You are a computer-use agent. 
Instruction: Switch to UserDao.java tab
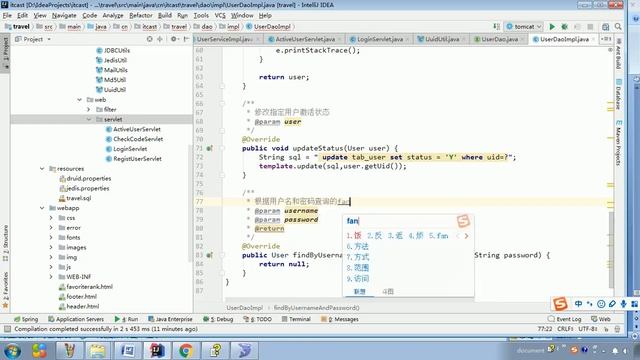tap(499, 39)
